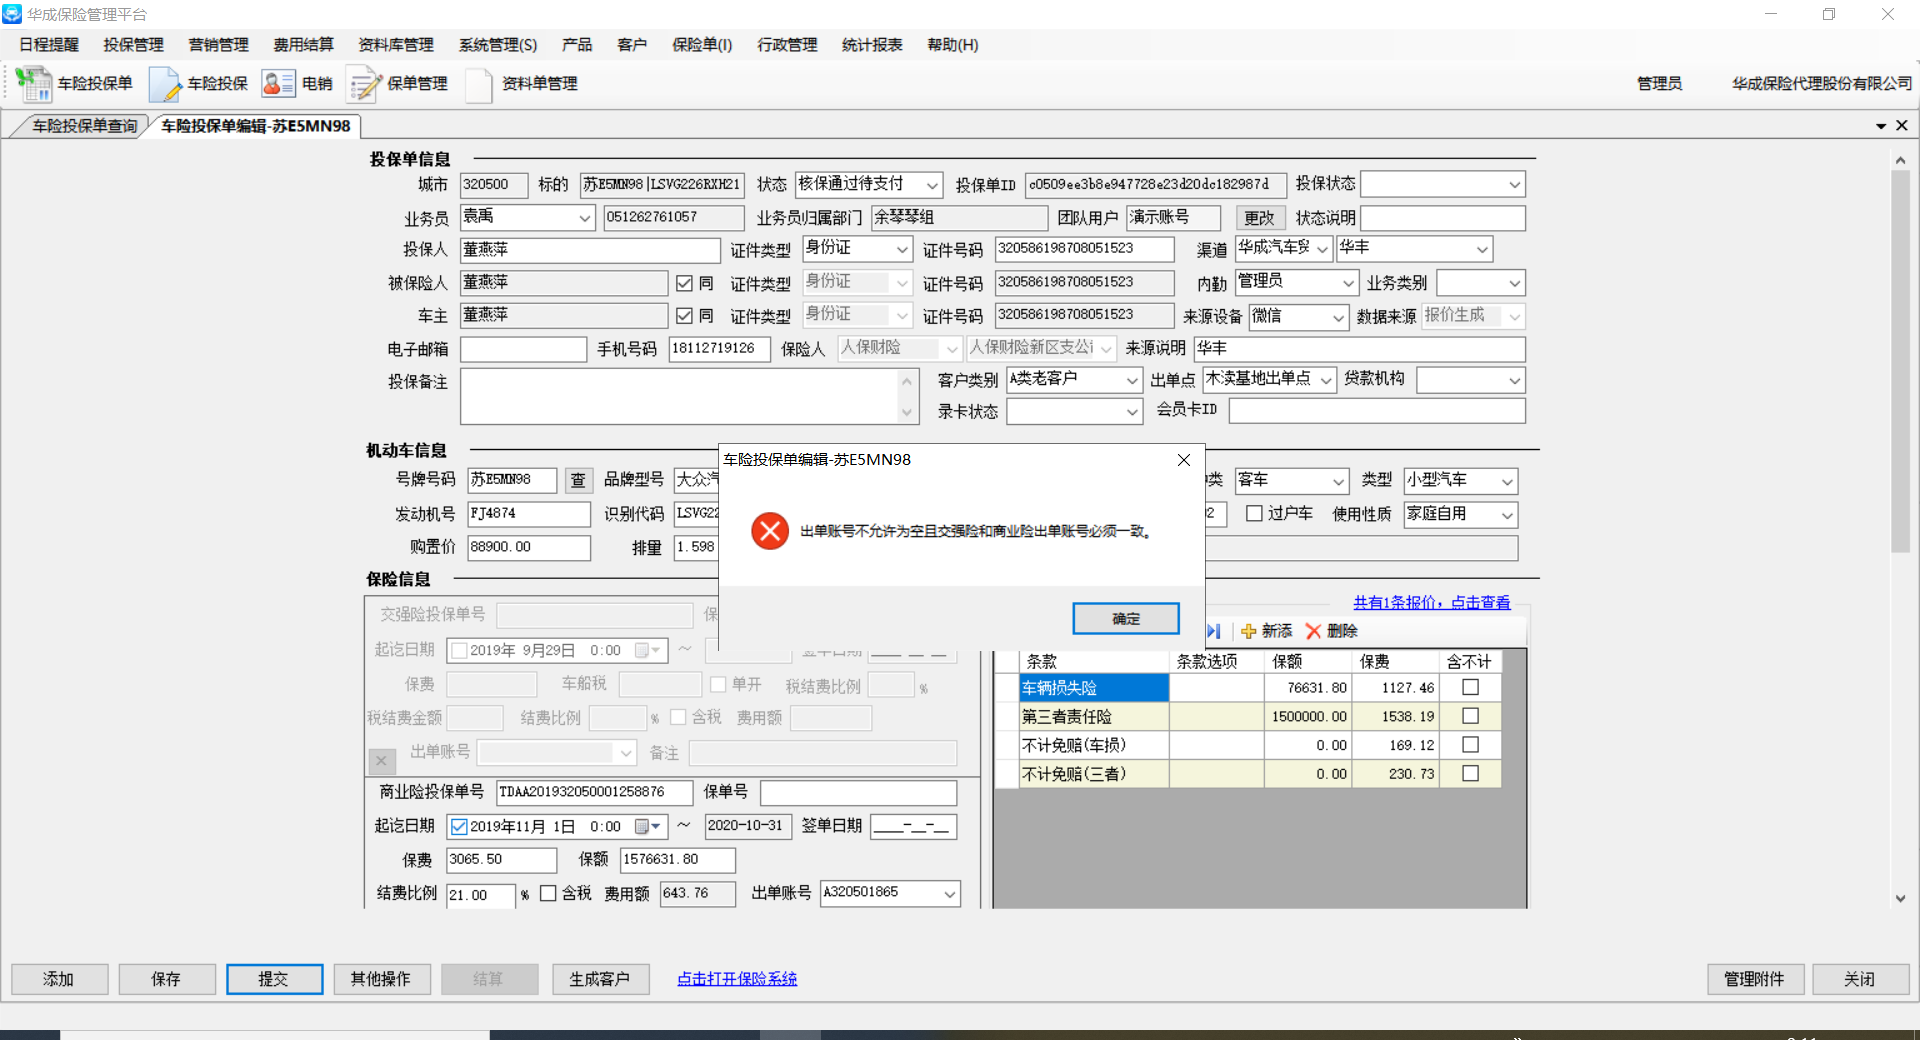Image resolution: width=1920 pixels, height=1040 pixels.
Task: Check 含不计 box for 车辆损失险 row
Action: pos(1470,687)
